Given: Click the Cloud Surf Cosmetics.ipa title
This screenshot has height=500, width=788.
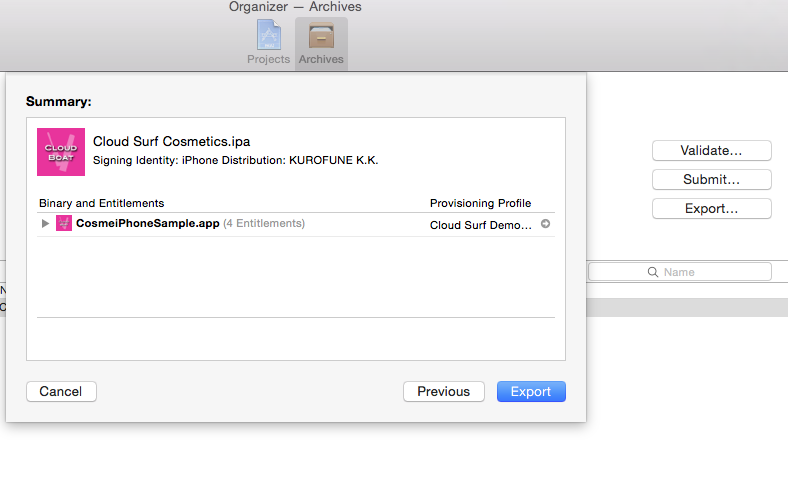Looking at the screenshot, I should pyautogui.click(x=171, y=141).
